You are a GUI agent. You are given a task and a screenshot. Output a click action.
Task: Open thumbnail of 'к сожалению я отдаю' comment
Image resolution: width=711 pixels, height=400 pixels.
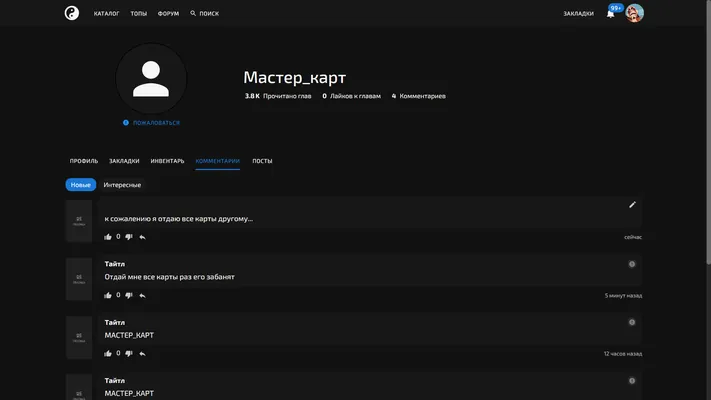79,221
